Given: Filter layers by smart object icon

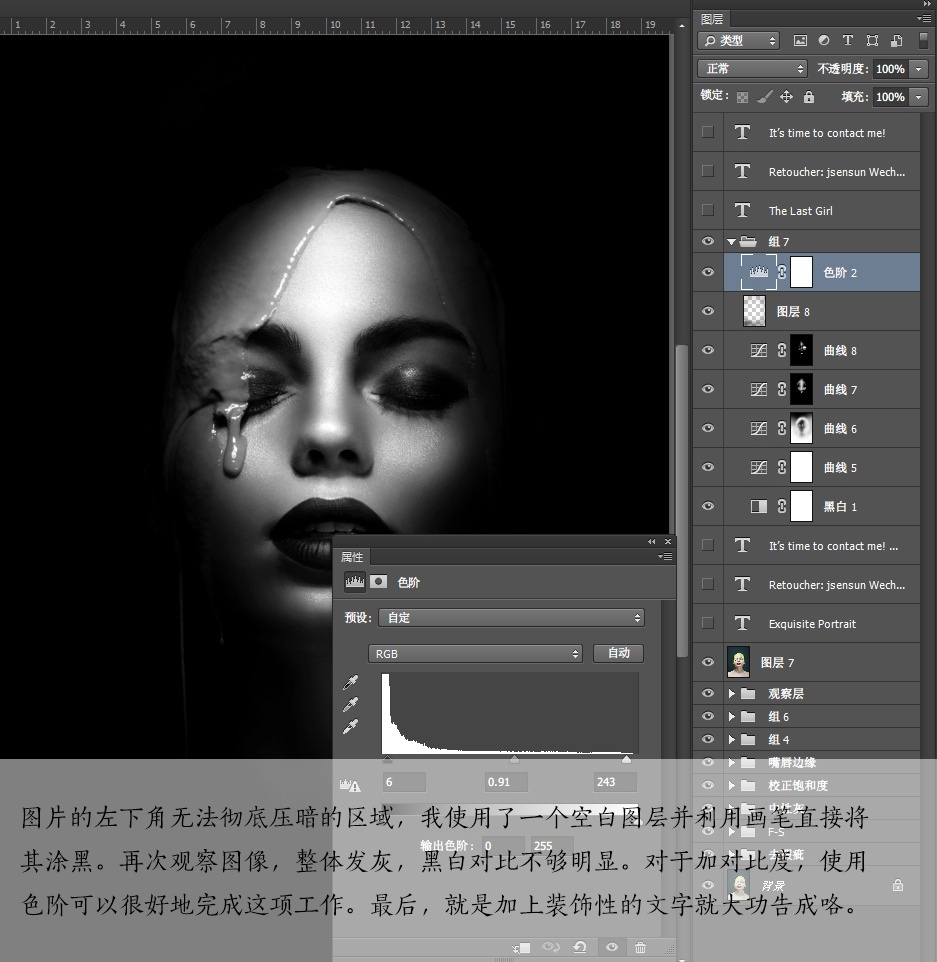Looking at the screenshot, I should click(897, 40).
